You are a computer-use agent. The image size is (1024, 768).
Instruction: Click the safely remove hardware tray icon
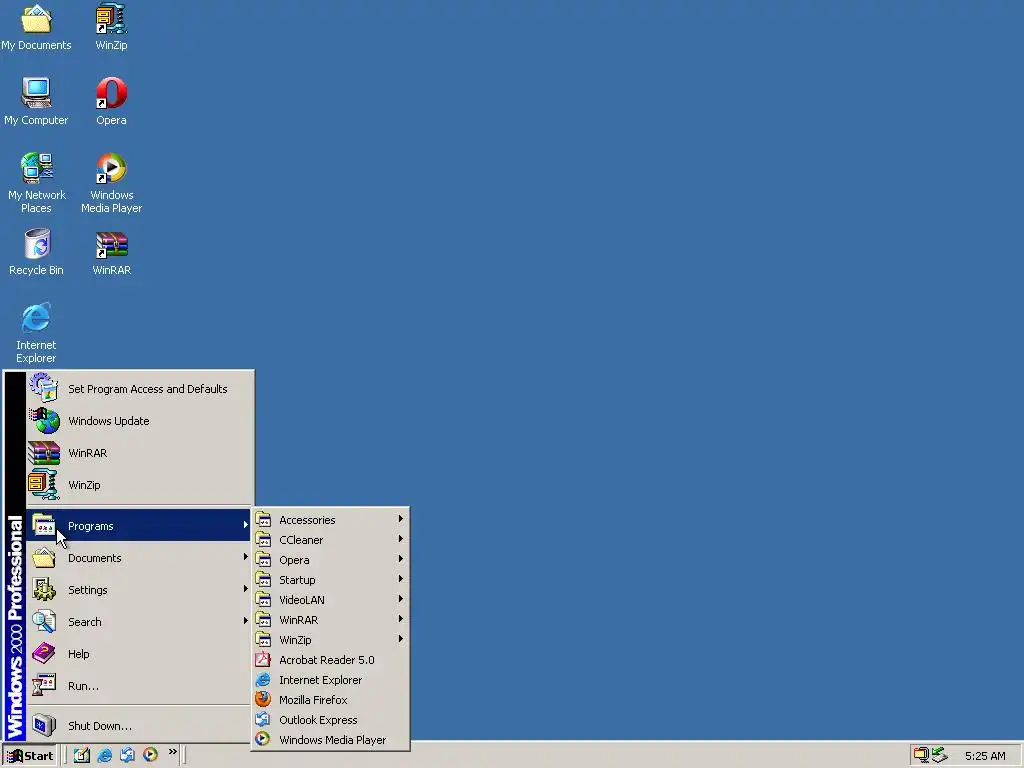coord(939,755)
